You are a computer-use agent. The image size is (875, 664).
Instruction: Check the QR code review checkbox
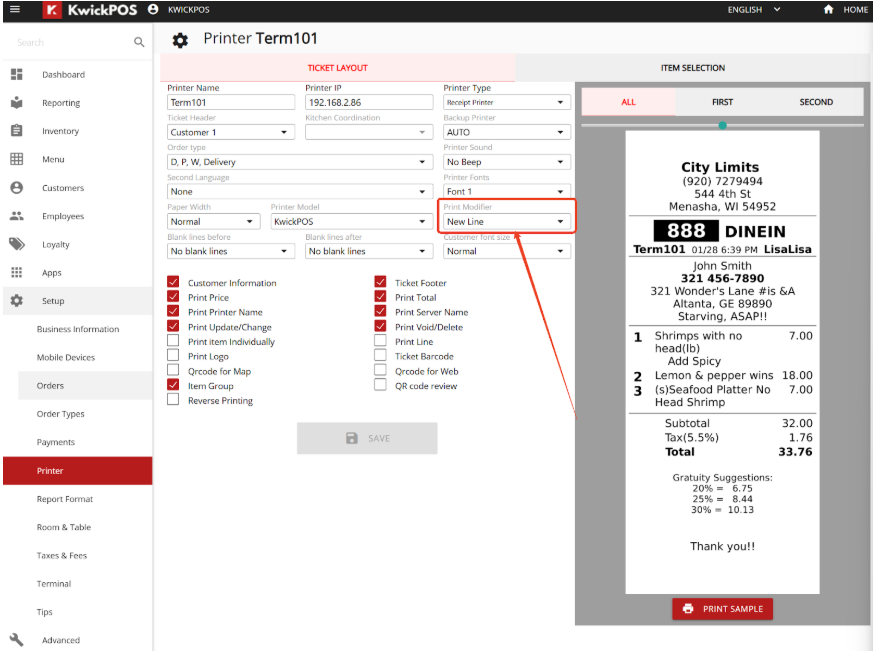[x=380, y=385]
